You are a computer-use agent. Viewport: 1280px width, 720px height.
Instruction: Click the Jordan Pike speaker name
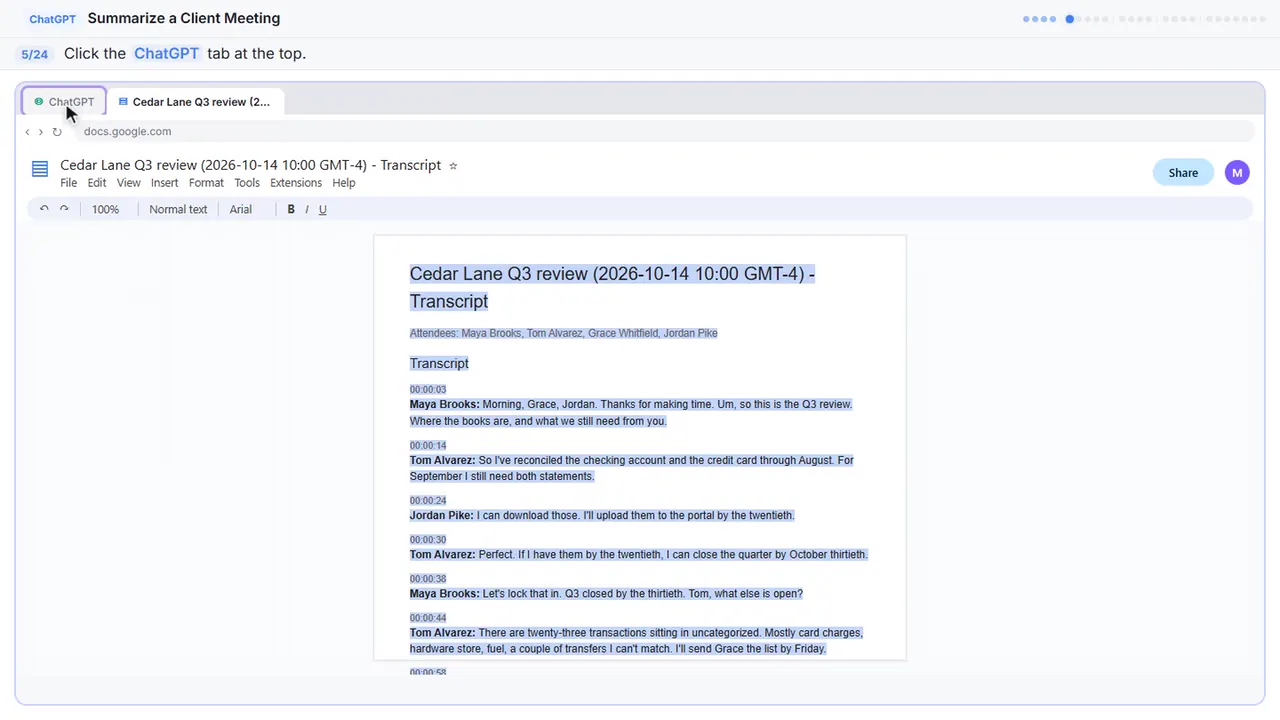tap(441, 516)
